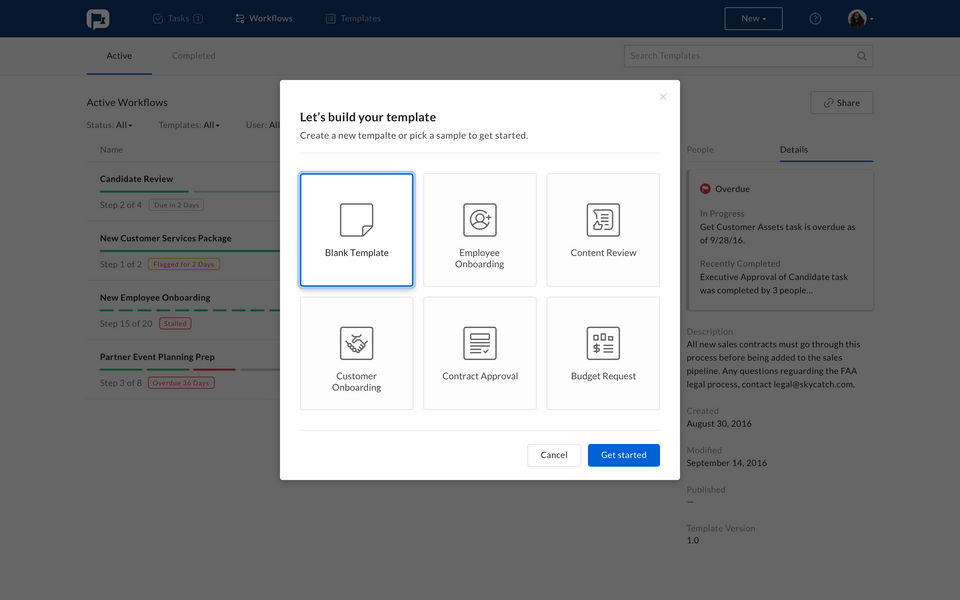Screen dimensions: 960x600
Task: Switch to the Completed tab
Action: (x=193, y=56)
